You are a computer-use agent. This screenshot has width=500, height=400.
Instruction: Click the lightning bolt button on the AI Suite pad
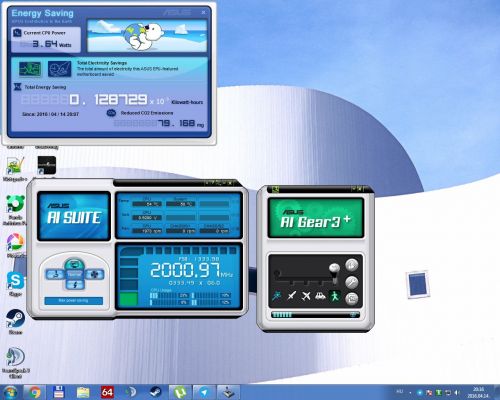[x=75, y=285]
